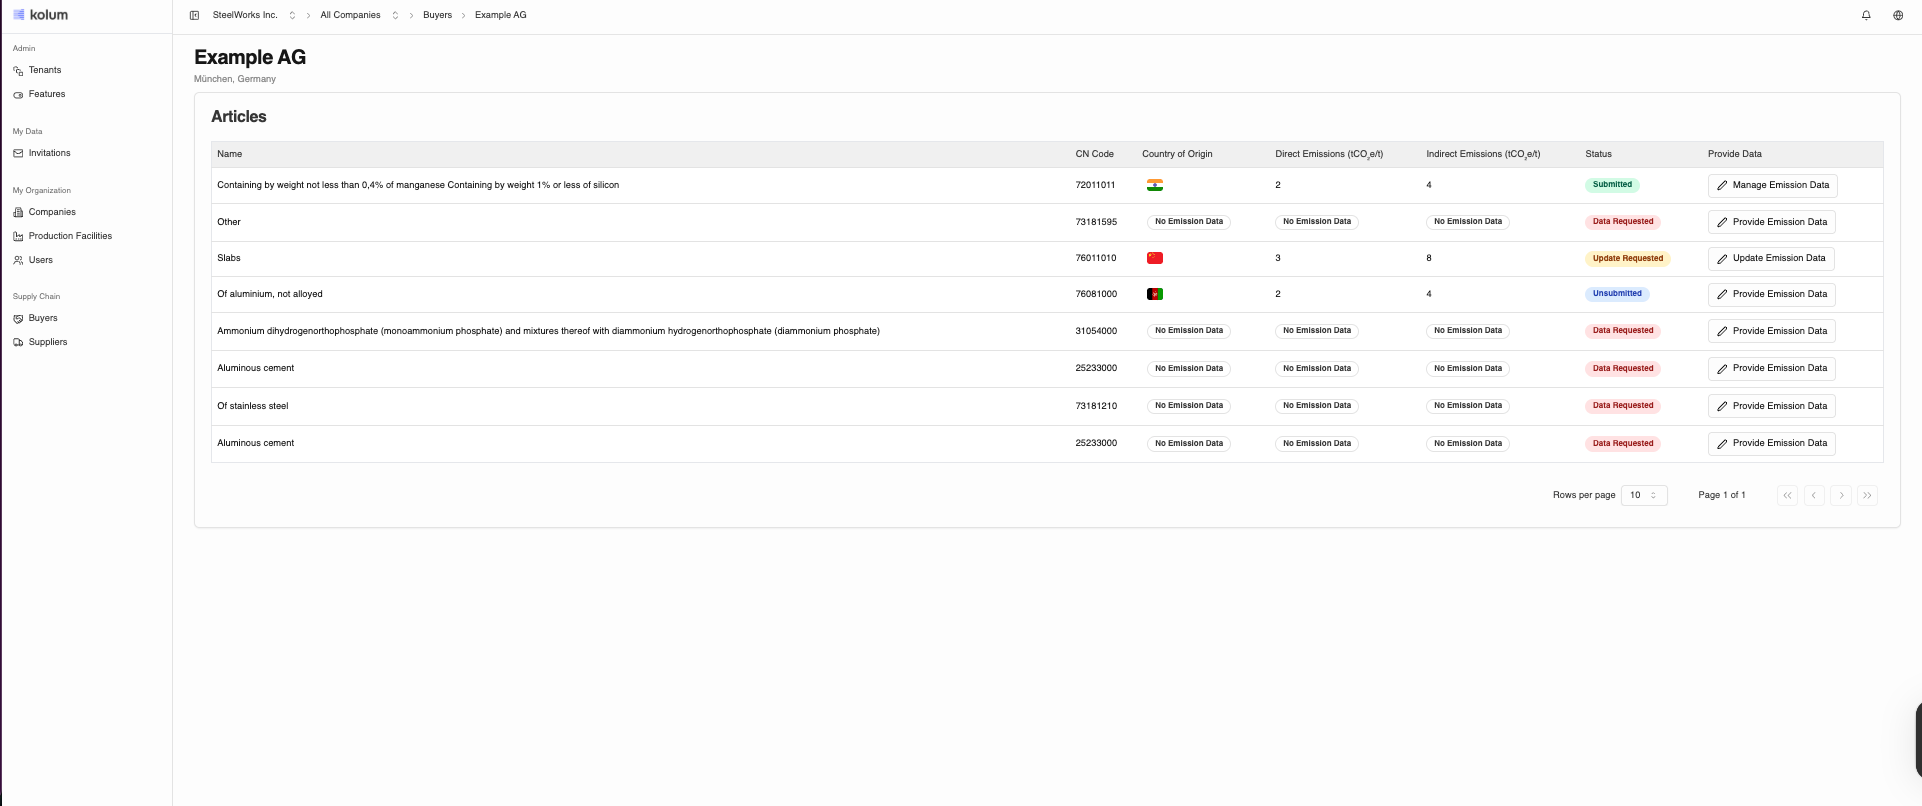Click Manage Emission Data button

(1772, 185)
